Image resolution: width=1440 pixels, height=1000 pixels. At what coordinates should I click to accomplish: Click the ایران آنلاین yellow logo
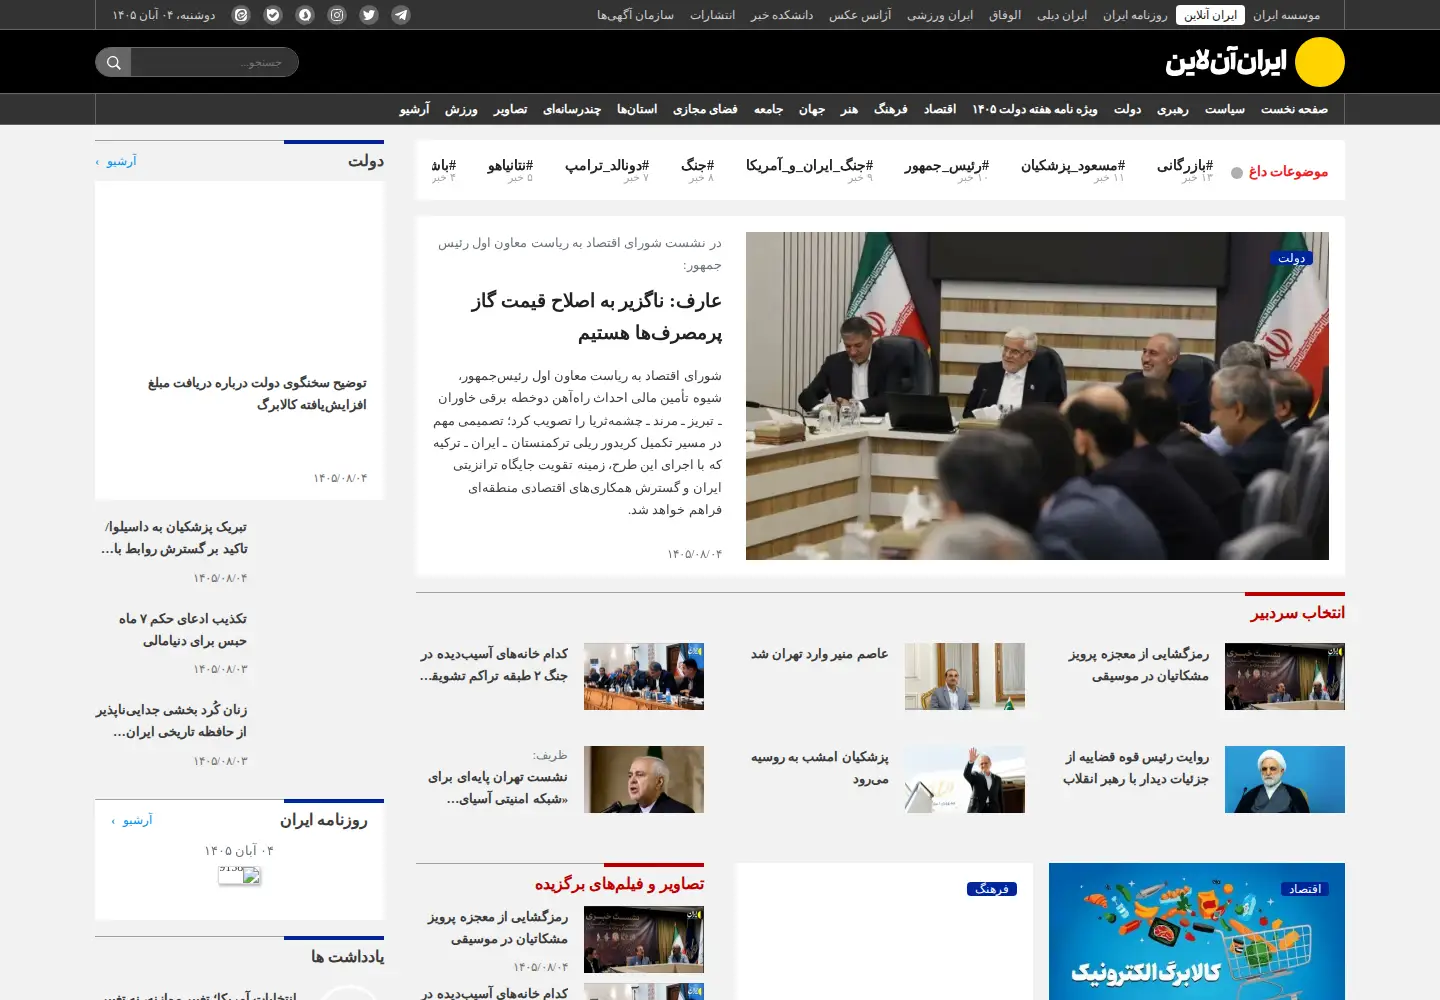(1255, 62)
